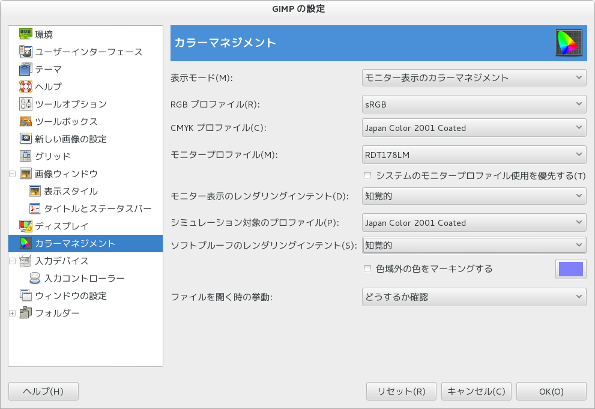Click the OK(O) button
Image resolution: width=595 pixels, height=409 pixels.
click(x=551, y=391)
